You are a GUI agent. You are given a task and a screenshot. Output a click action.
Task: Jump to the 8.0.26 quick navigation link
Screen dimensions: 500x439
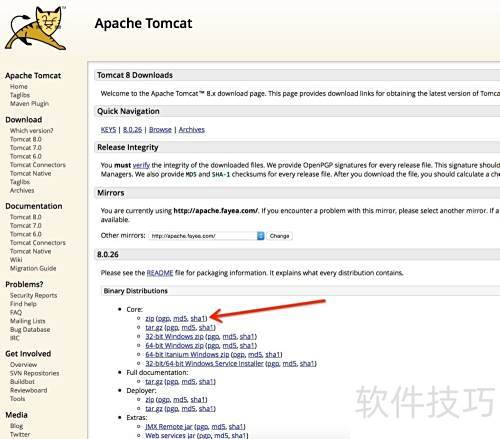(132, 130)
